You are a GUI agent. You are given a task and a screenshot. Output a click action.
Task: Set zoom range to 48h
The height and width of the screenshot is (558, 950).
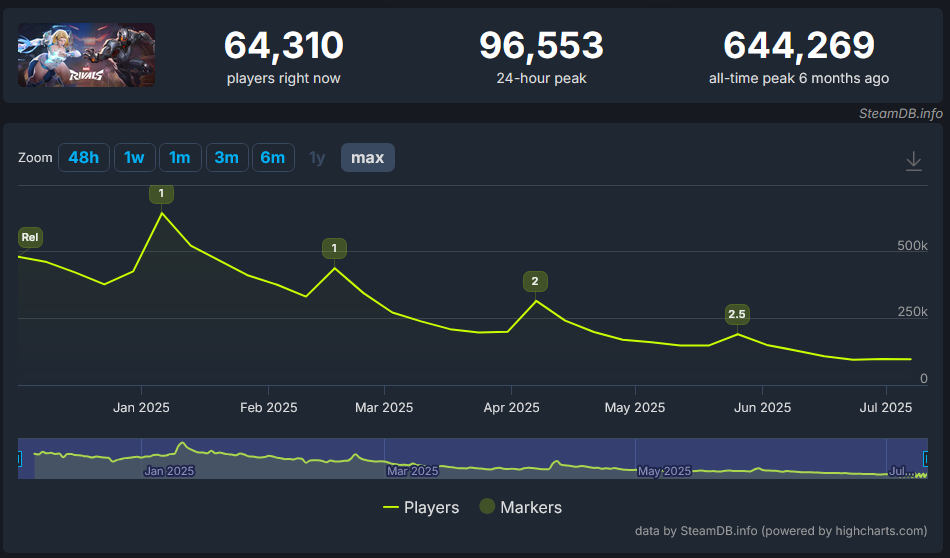pyautogui.click(x=84, y=158)
